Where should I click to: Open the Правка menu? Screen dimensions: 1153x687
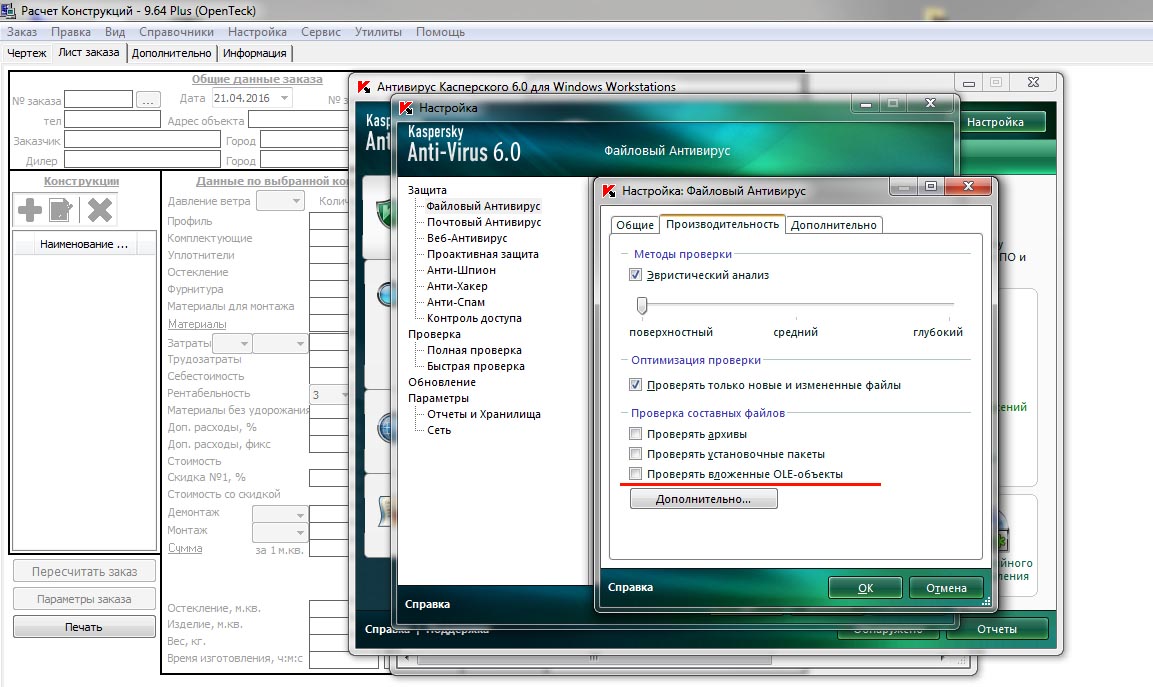71,32
